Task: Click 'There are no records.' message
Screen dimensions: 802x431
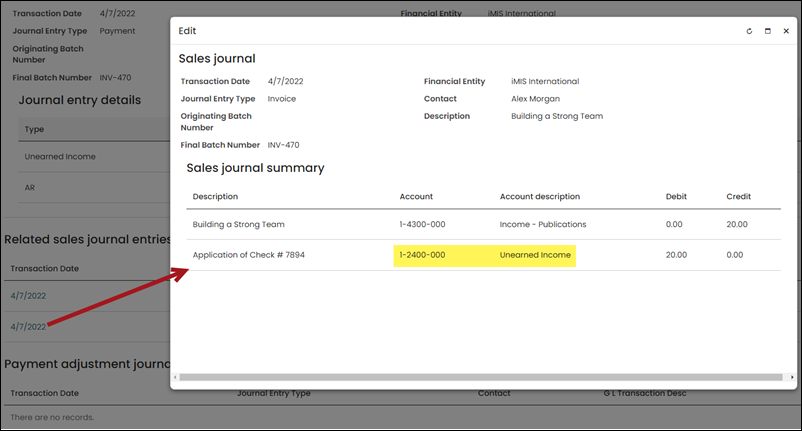Action: tap(52, 417)
